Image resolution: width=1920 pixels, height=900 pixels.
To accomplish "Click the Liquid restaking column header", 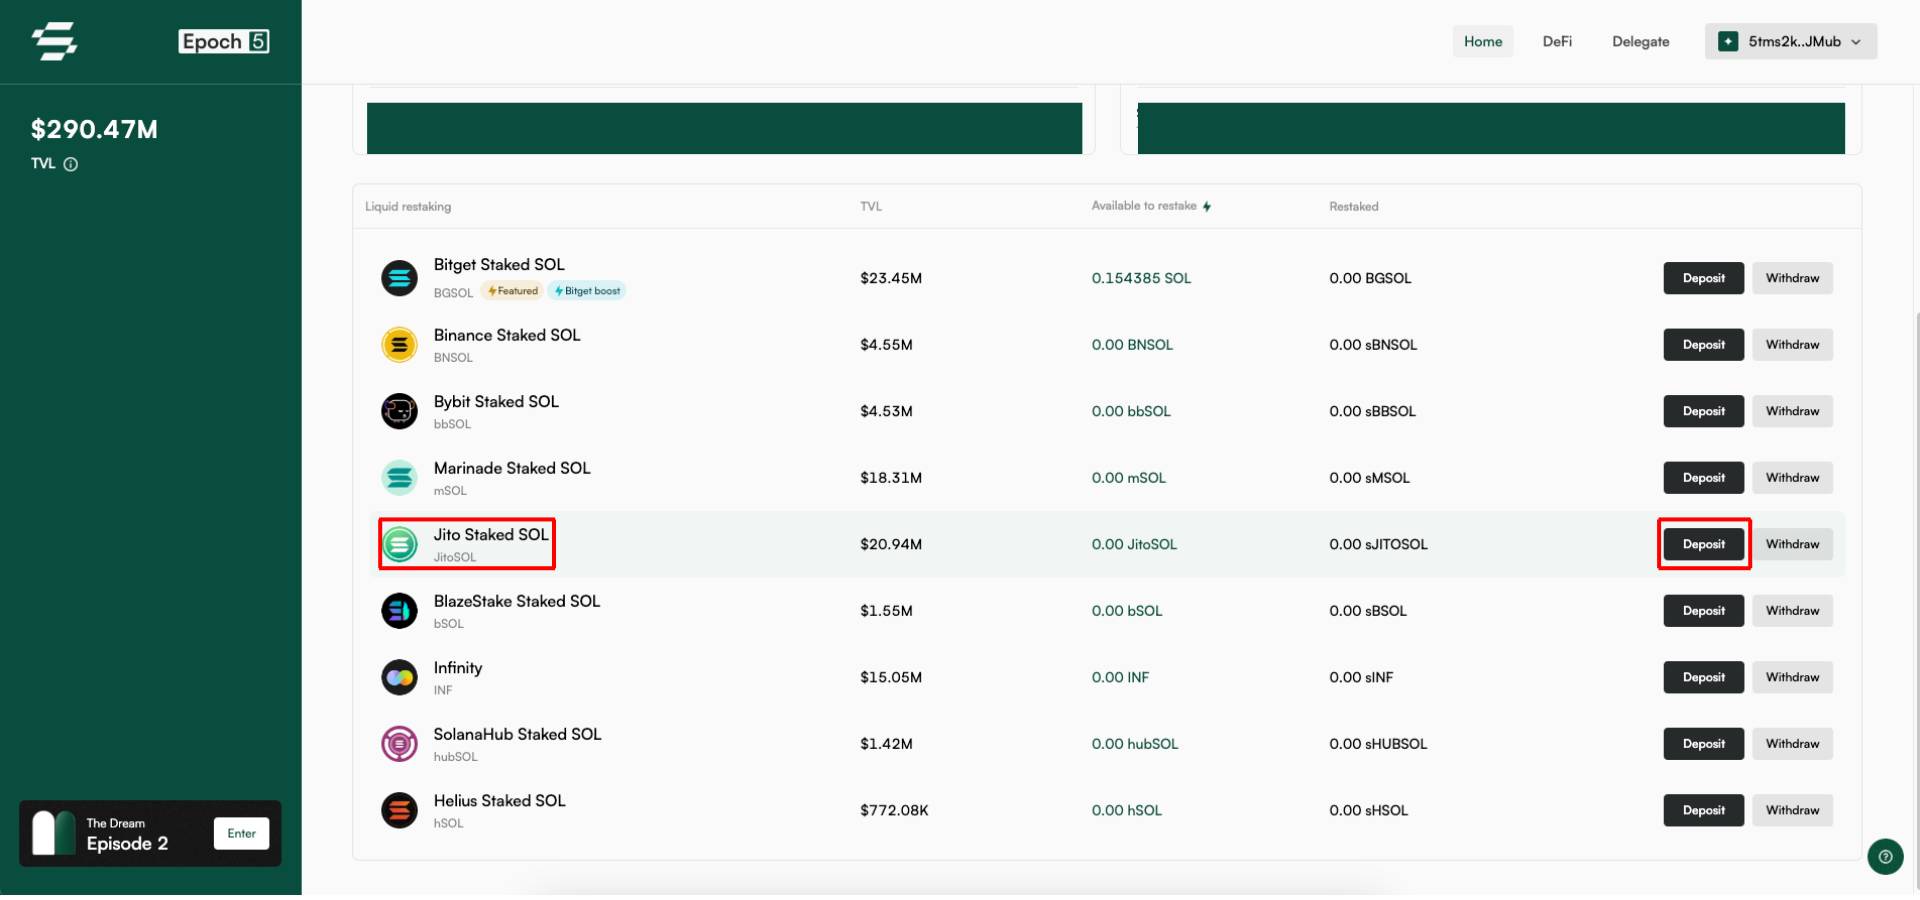I will [408, 207].
